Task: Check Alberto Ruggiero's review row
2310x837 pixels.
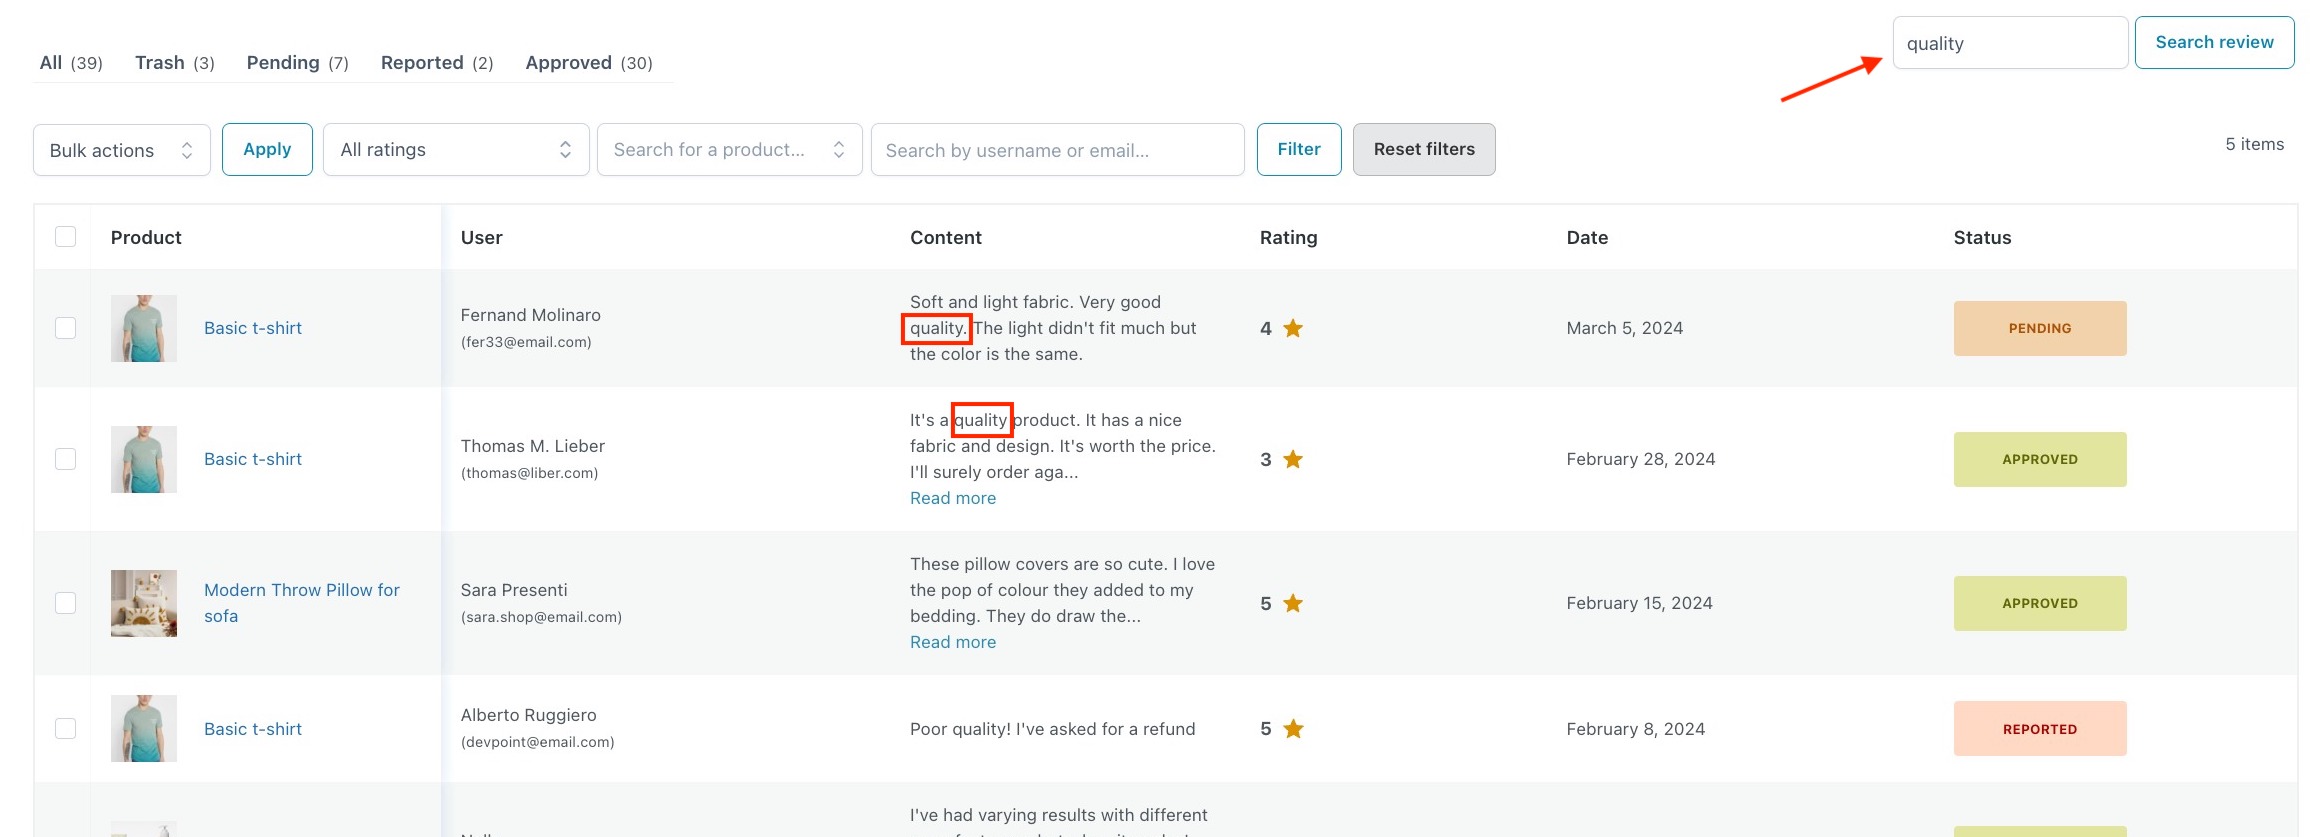Action: 66,728
